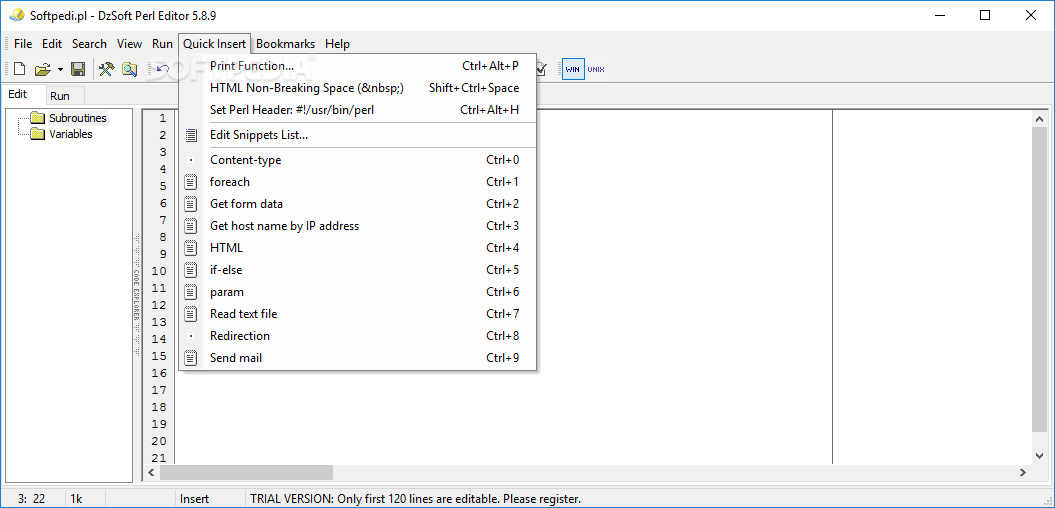Insert the Send mail snippet

(x=357, y=358)
